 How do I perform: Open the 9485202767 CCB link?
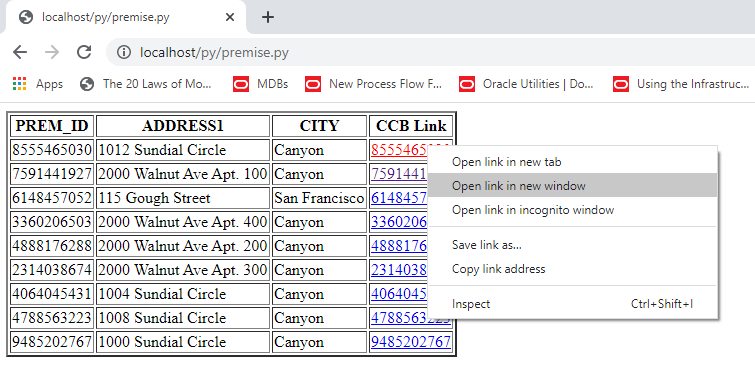(411, 342)
